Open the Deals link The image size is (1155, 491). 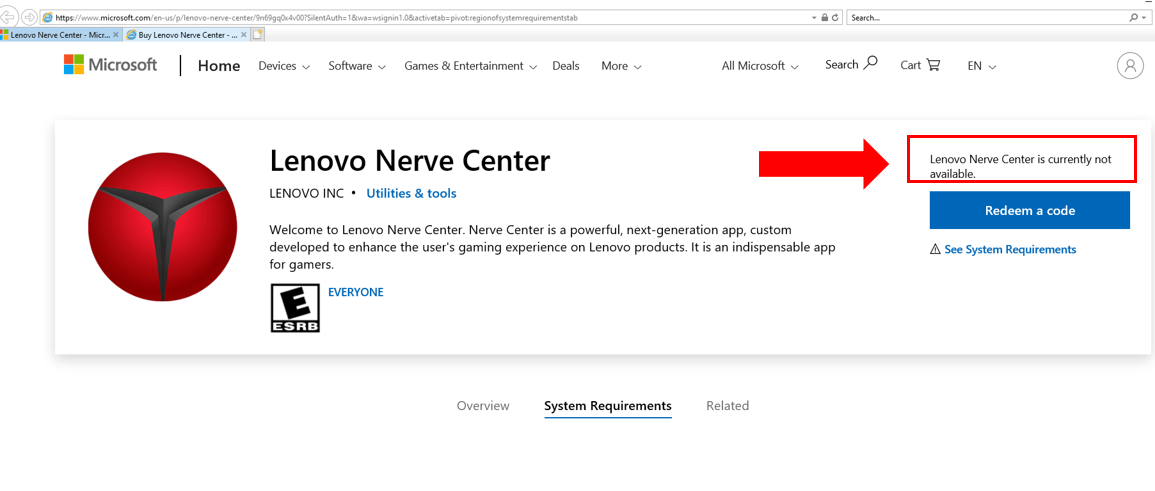[x=566, y=66]
